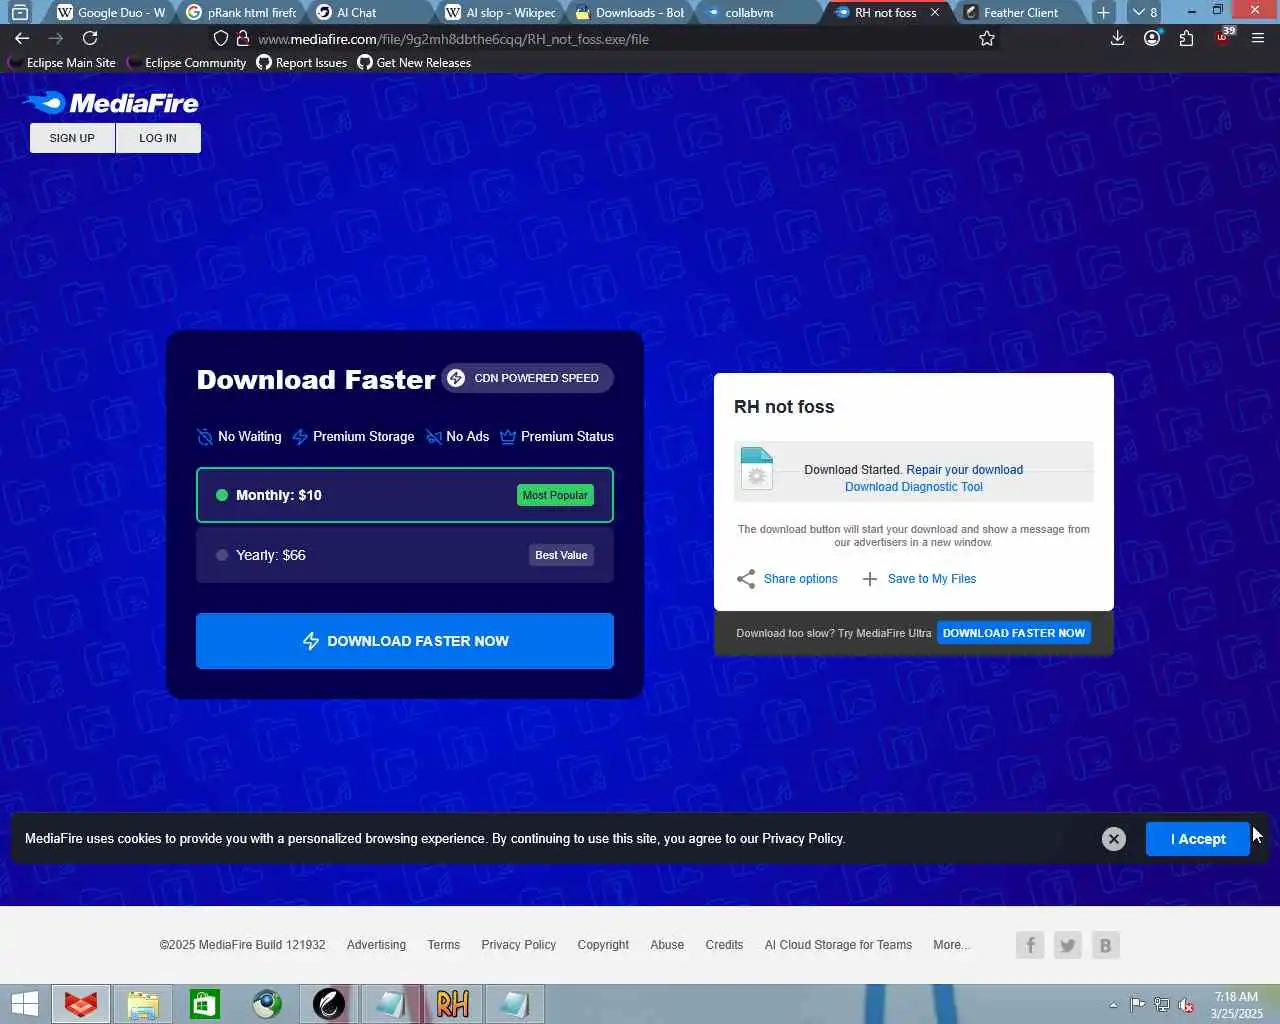
Task: Open the browser downloads panel
Action: [x=1118, y=38]
